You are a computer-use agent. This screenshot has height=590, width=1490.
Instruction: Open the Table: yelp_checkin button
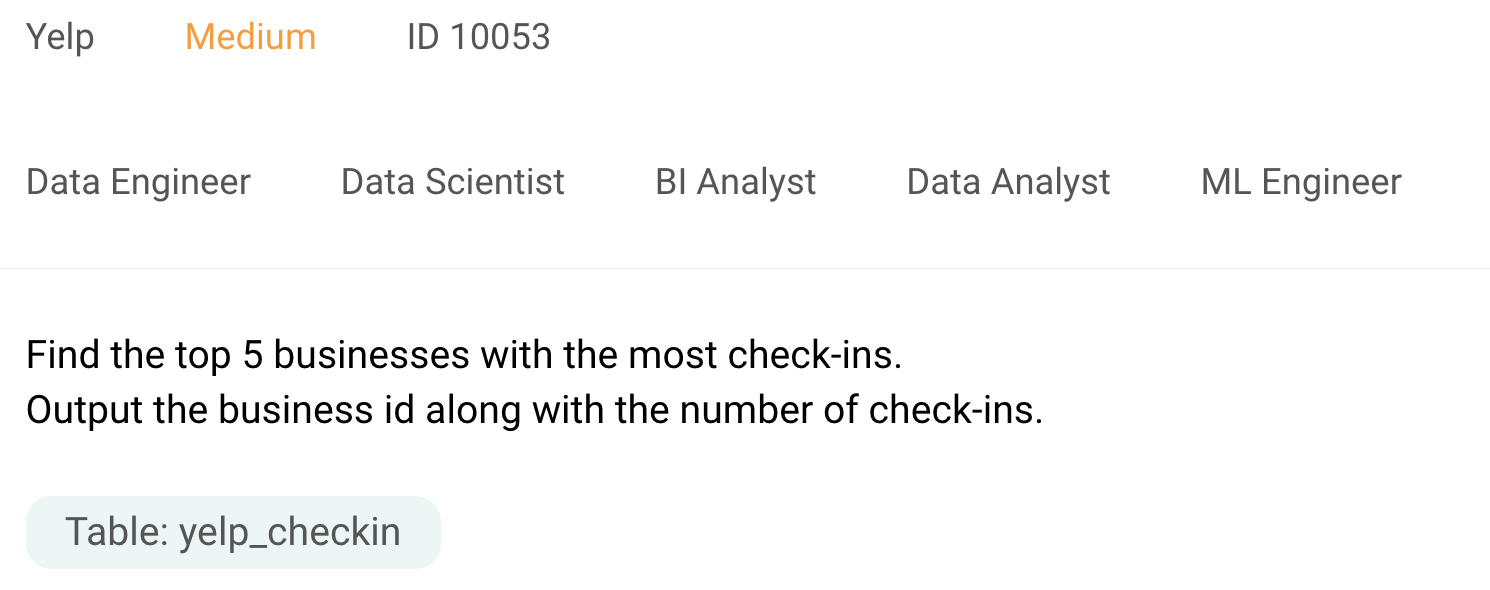coord(233,532)
